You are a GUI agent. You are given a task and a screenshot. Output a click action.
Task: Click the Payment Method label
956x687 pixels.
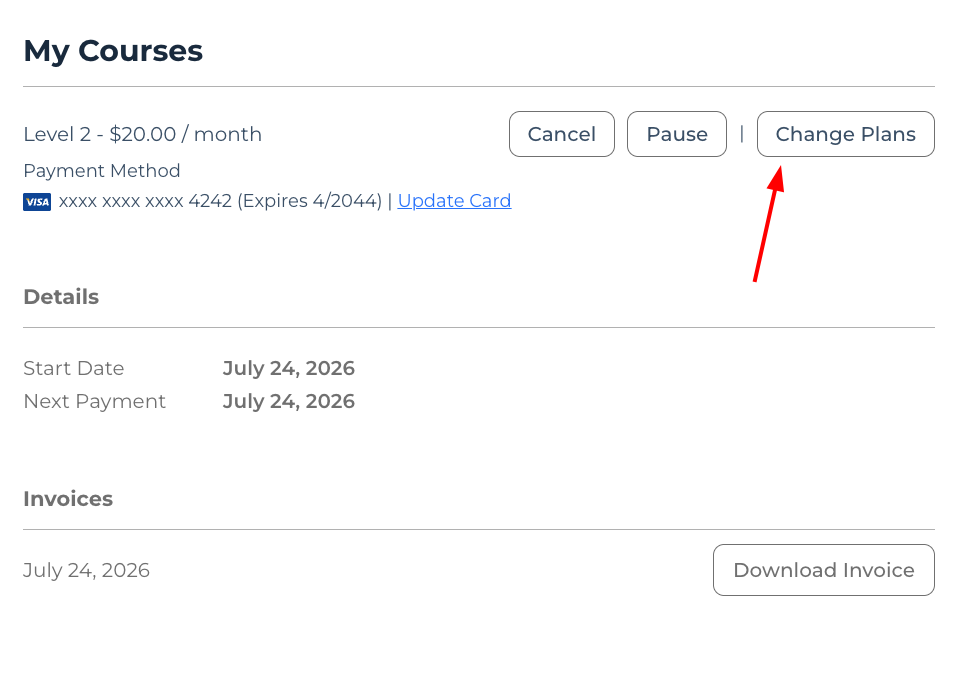[x=102, y=171]
